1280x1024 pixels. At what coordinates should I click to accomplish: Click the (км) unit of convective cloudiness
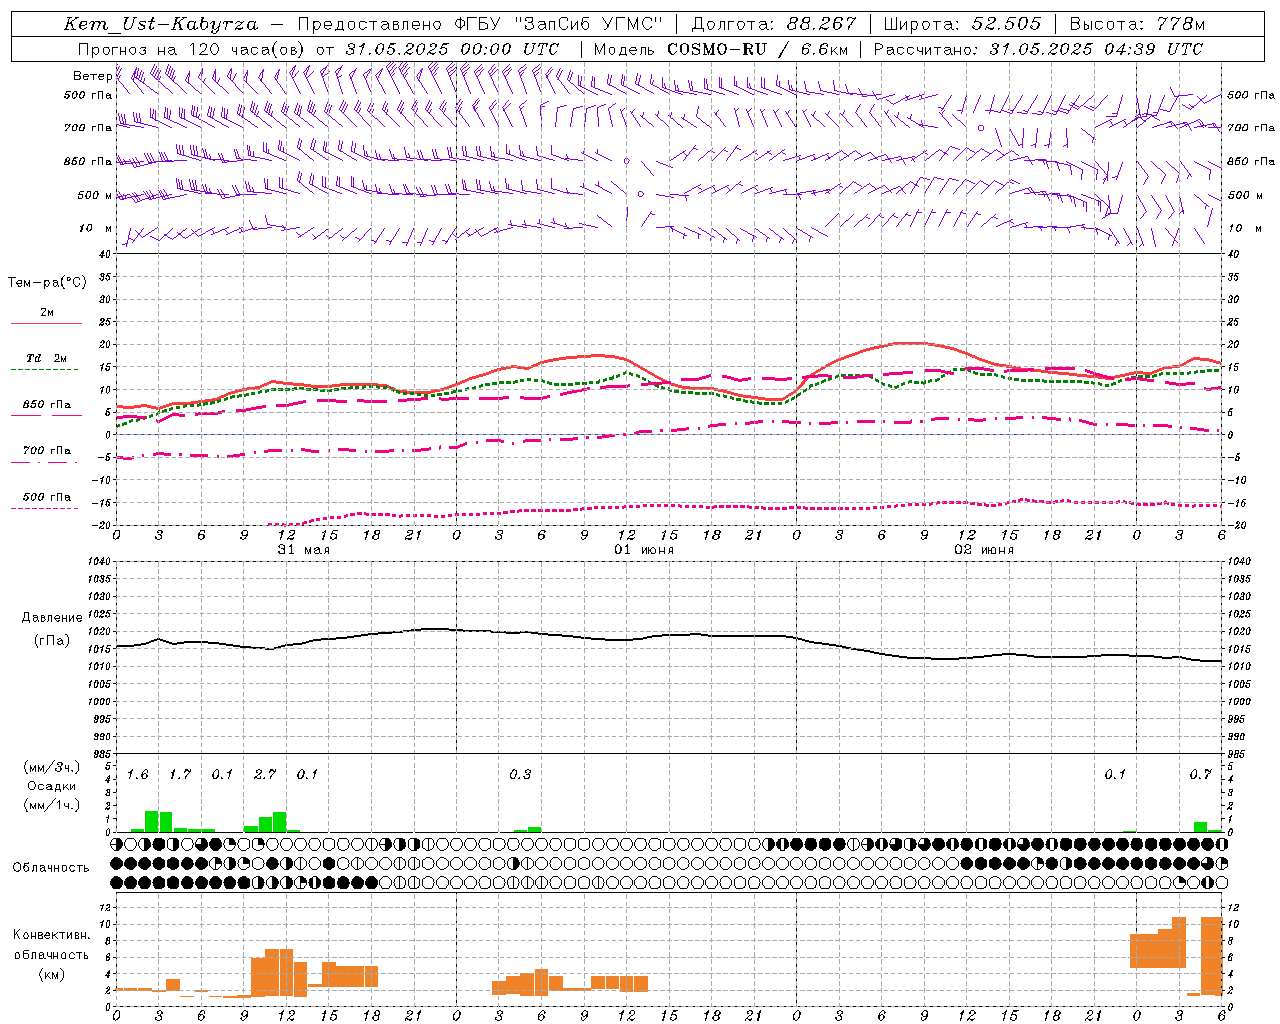pos(52,974)
